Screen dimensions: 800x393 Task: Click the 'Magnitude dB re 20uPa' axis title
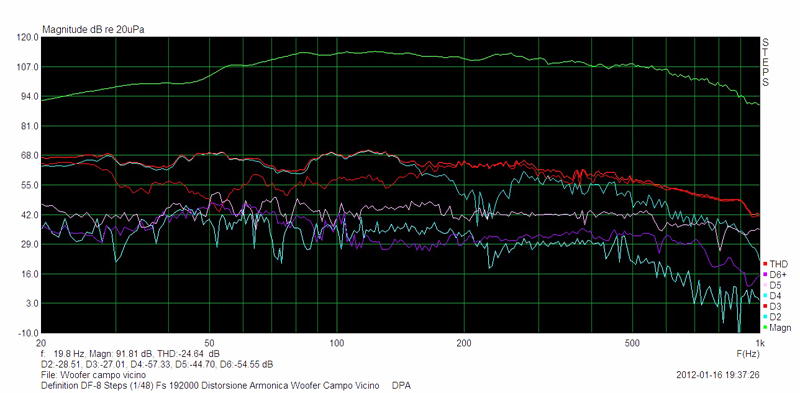(93, 30)
